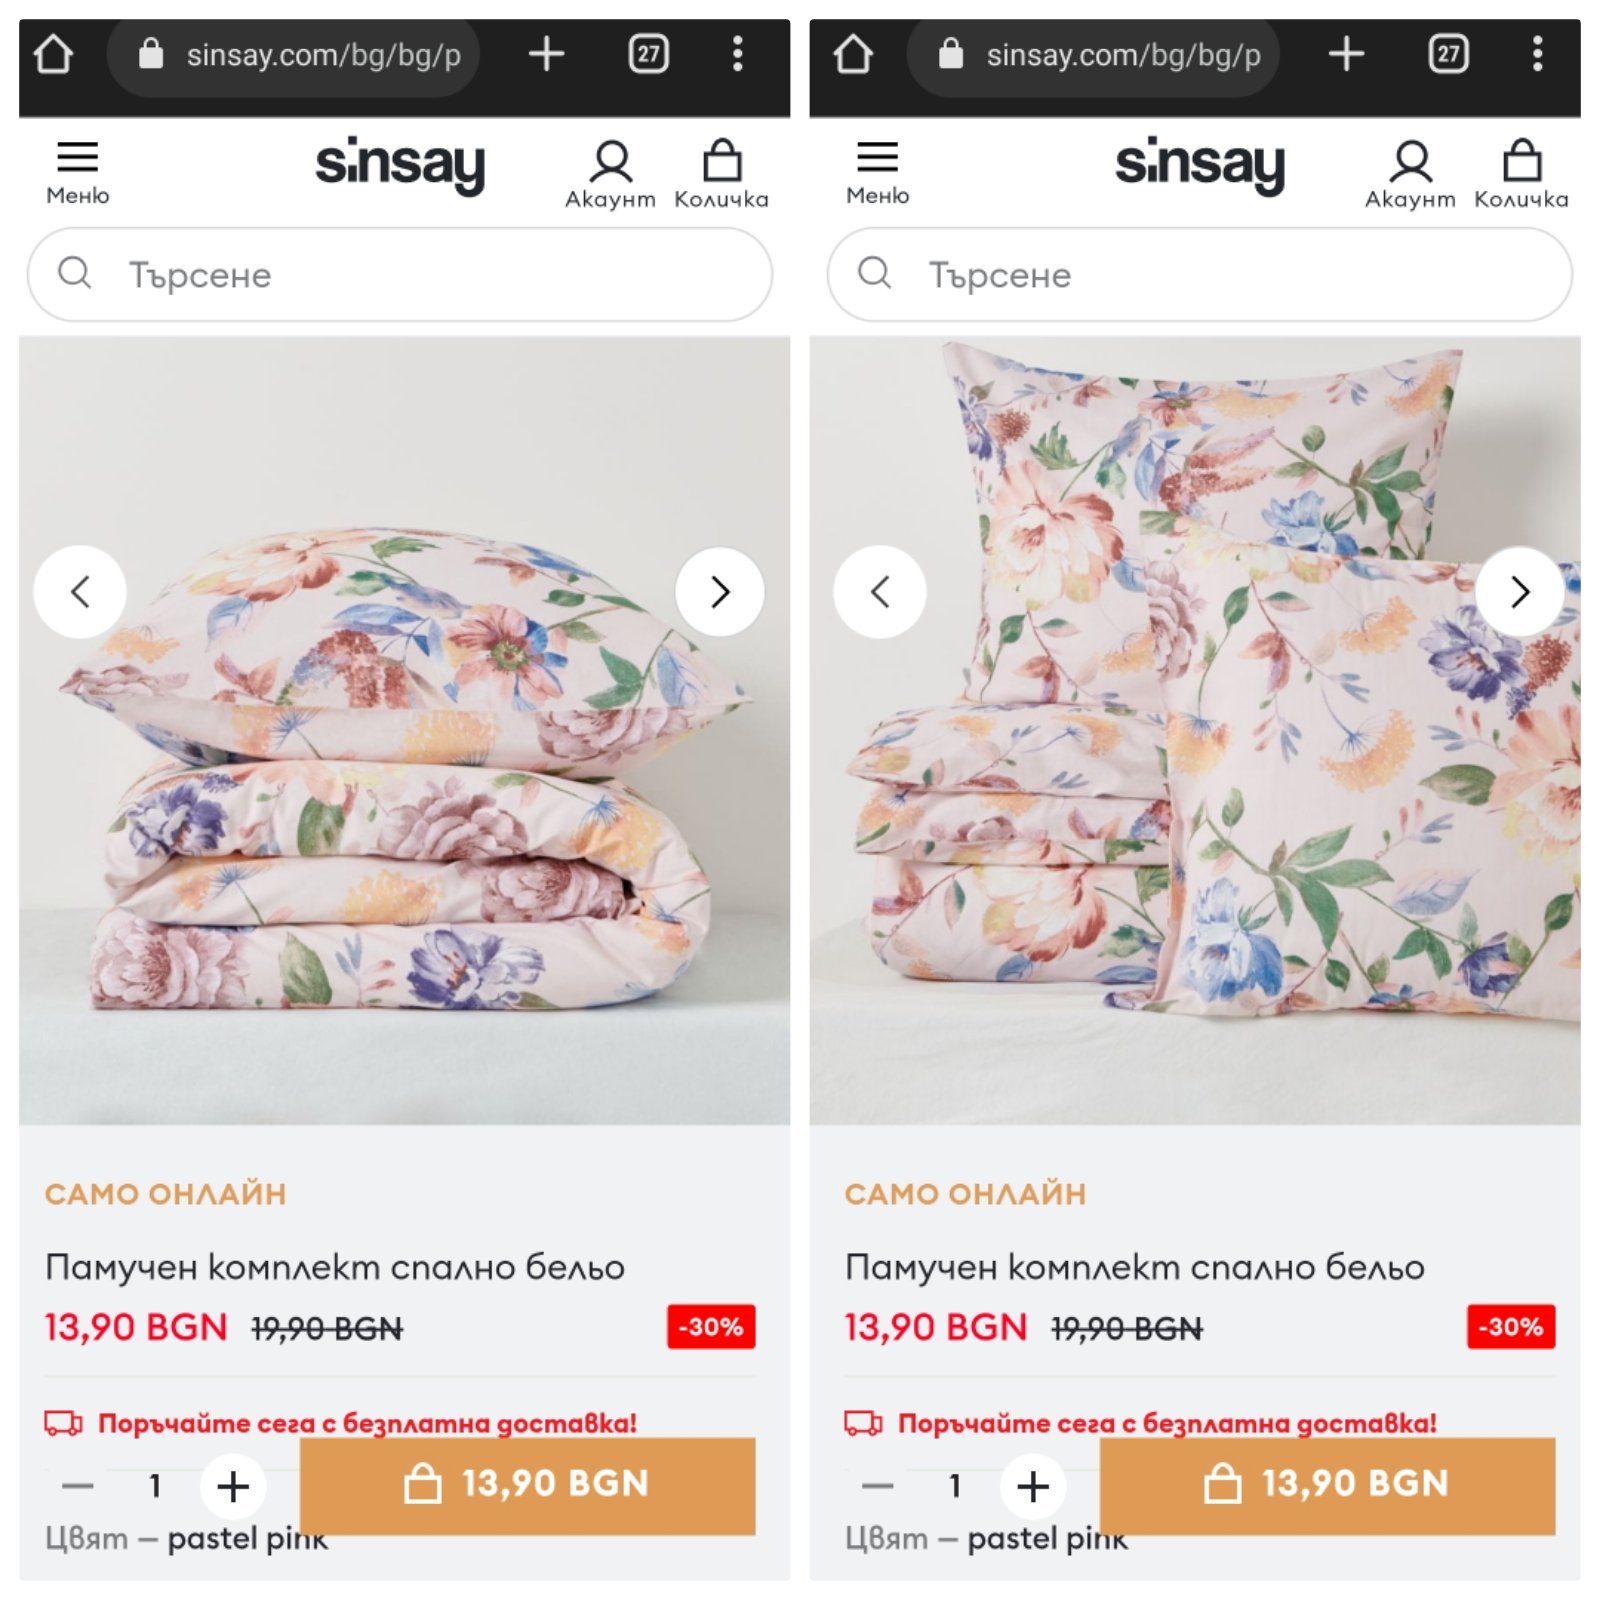
Task: Tap the stacked bedding product photo in the left screenshot
Action: coord(400,780)
